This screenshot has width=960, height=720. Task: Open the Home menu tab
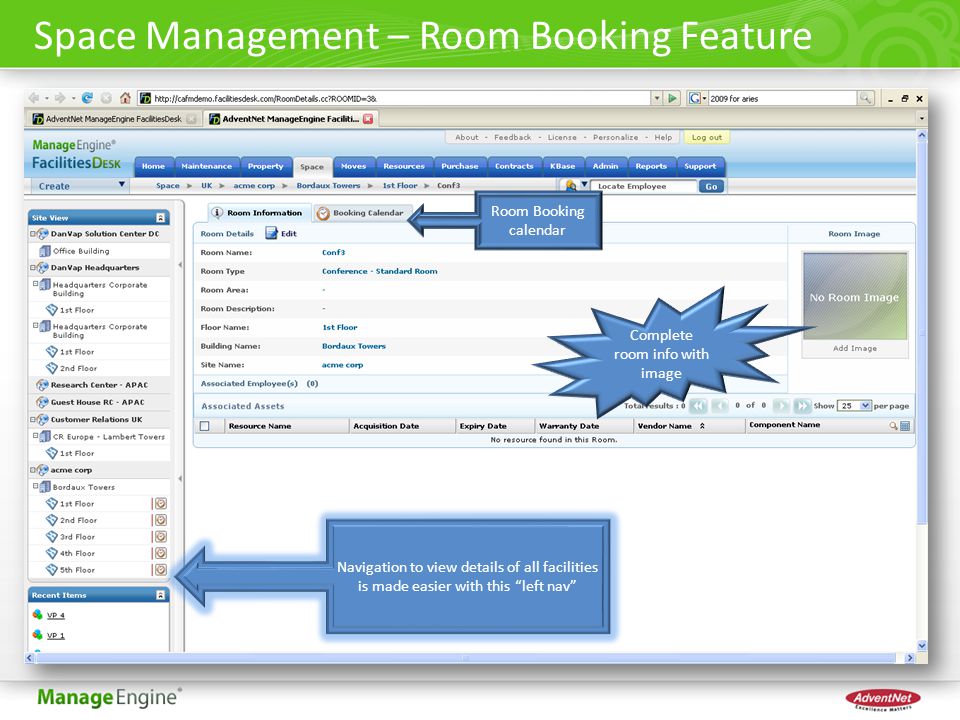[x=153, y=166]
